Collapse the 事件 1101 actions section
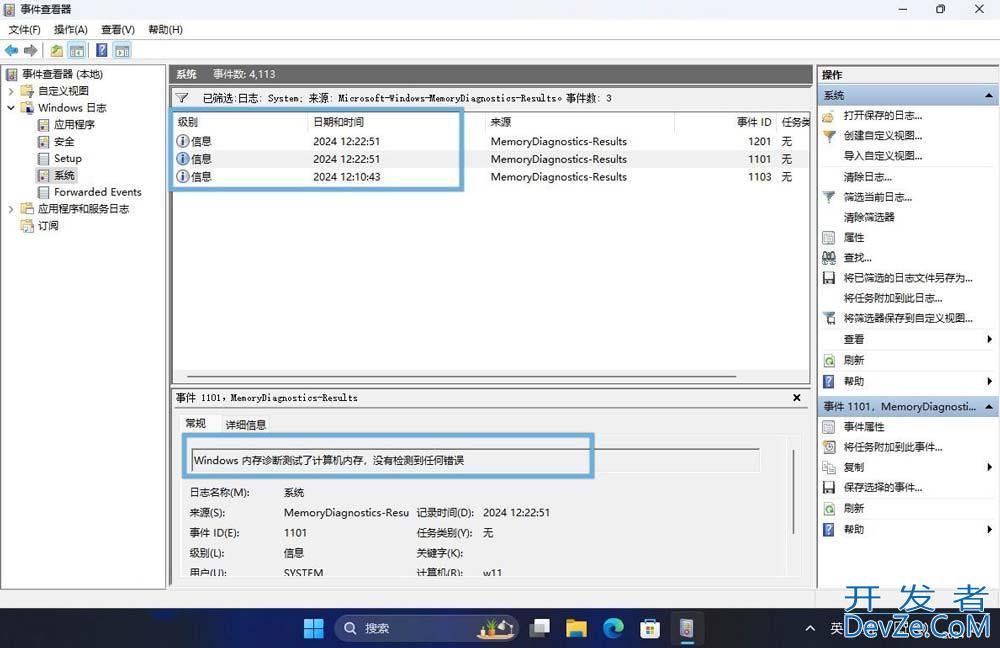Viewport: 1000px width, 648px height. pyautogui.click(x=989, y=406)
